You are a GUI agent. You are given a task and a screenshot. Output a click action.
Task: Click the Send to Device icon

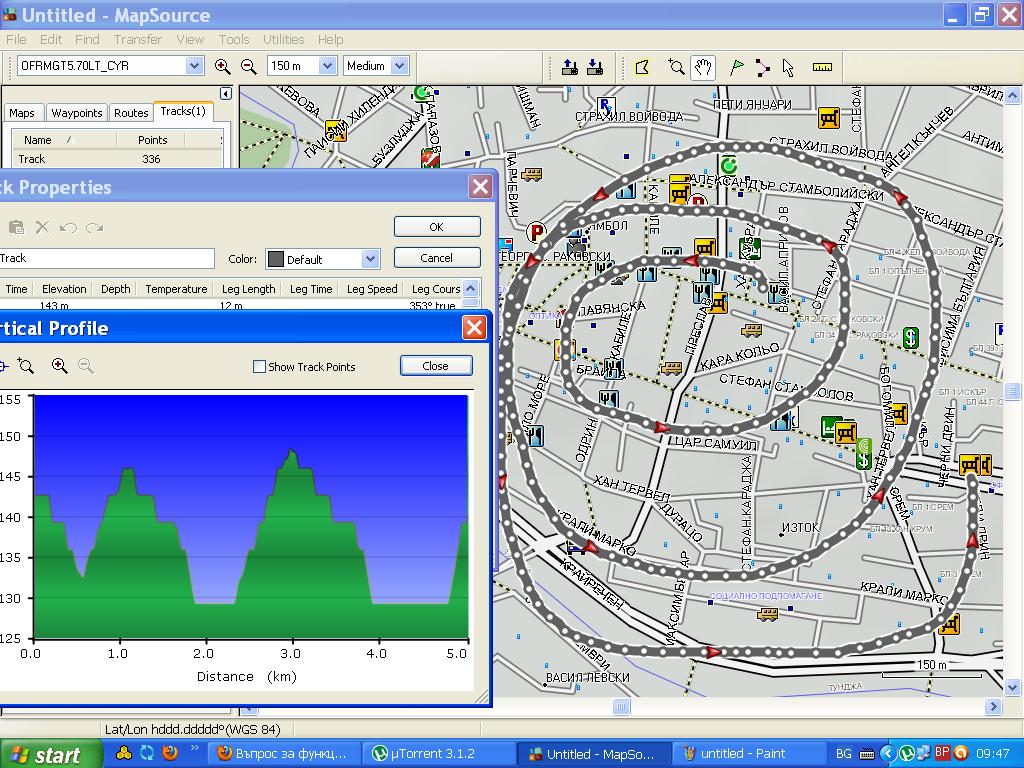[570, 67]
